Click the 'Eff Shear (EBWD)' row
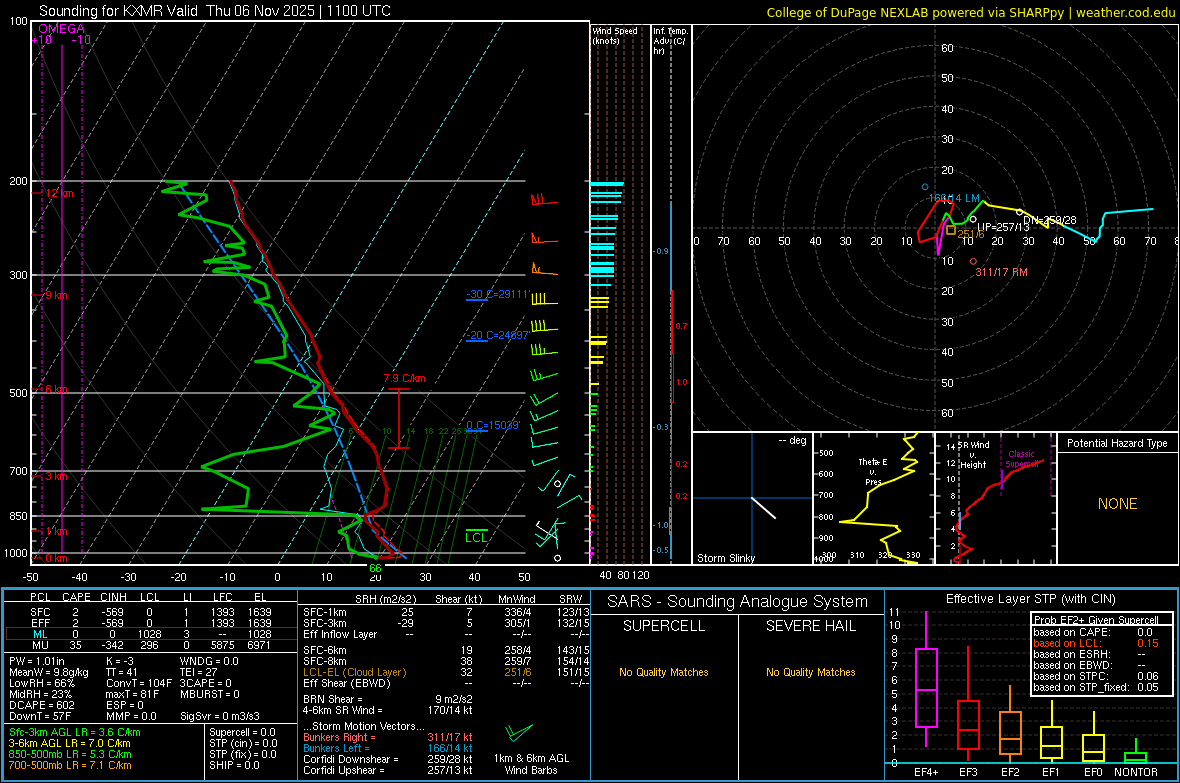Screen dimensions: 1180x783 click(x=446, y=683)
